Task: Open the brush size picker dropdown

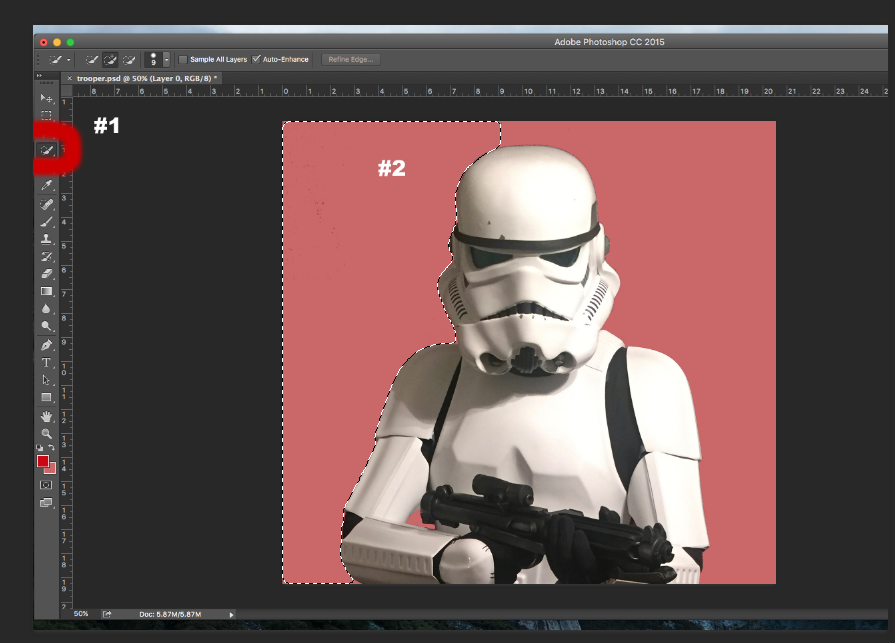Action: point(166,59)
